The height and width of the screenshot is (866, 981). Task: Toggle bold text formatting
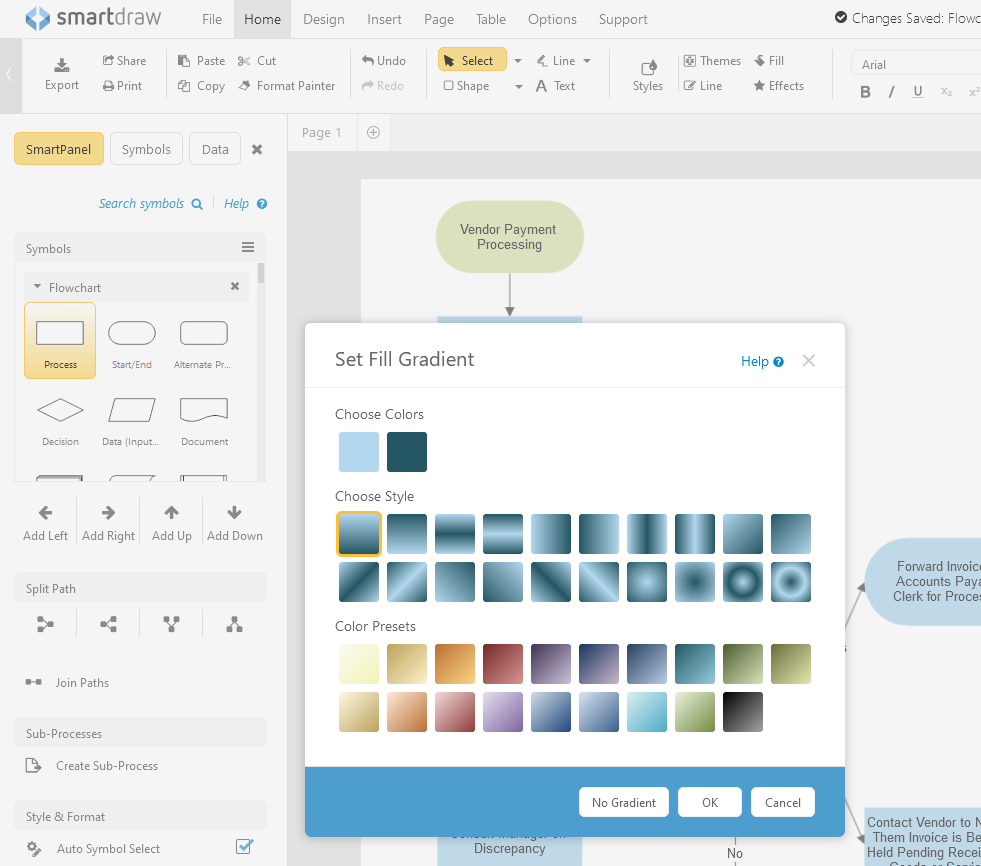click(x=865, y=92)
